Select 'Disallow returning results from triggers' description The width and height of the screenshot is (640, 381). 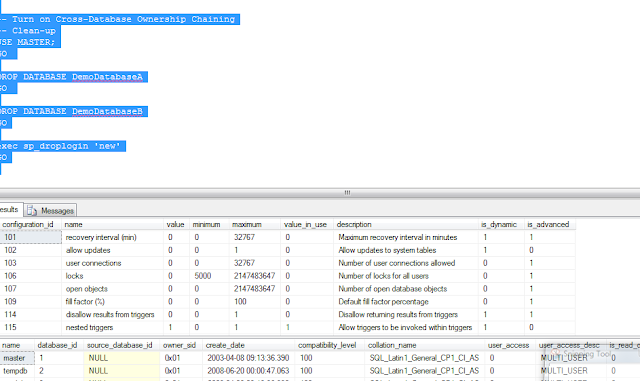(x=406, y=314)
